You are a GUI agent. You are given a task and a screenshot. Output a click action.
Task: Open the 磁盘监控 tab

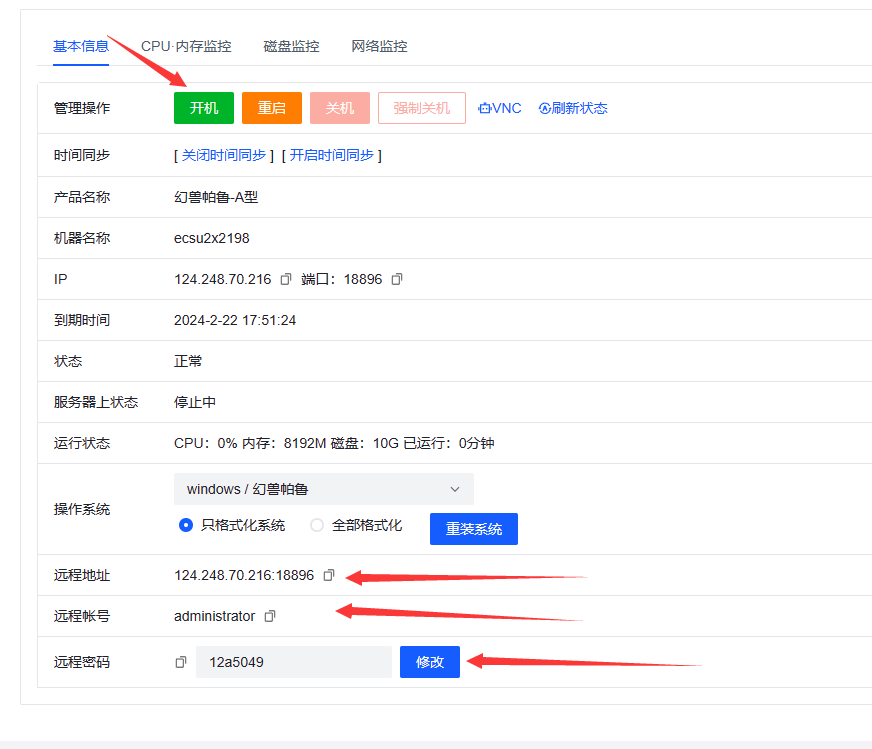(291, 46)
